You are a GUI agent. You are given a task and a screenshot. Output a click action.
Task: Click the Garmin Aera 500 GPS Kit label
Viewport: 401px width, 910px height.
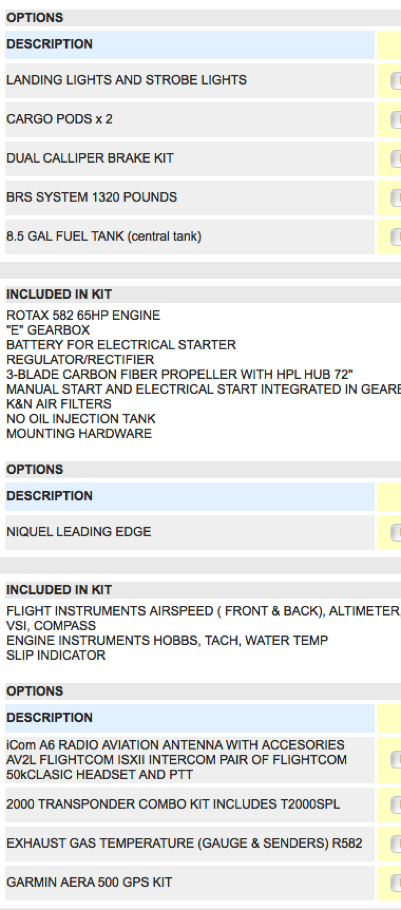point(89,883)
